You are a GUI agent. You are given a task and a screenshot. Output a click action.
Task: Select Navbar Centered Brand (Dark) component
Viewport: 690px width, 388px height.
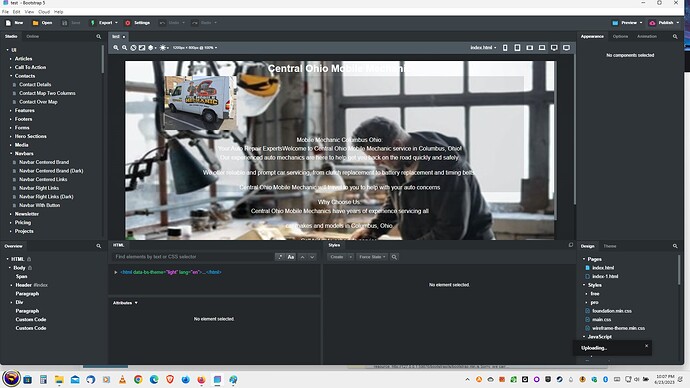click(x=51, y=171)
